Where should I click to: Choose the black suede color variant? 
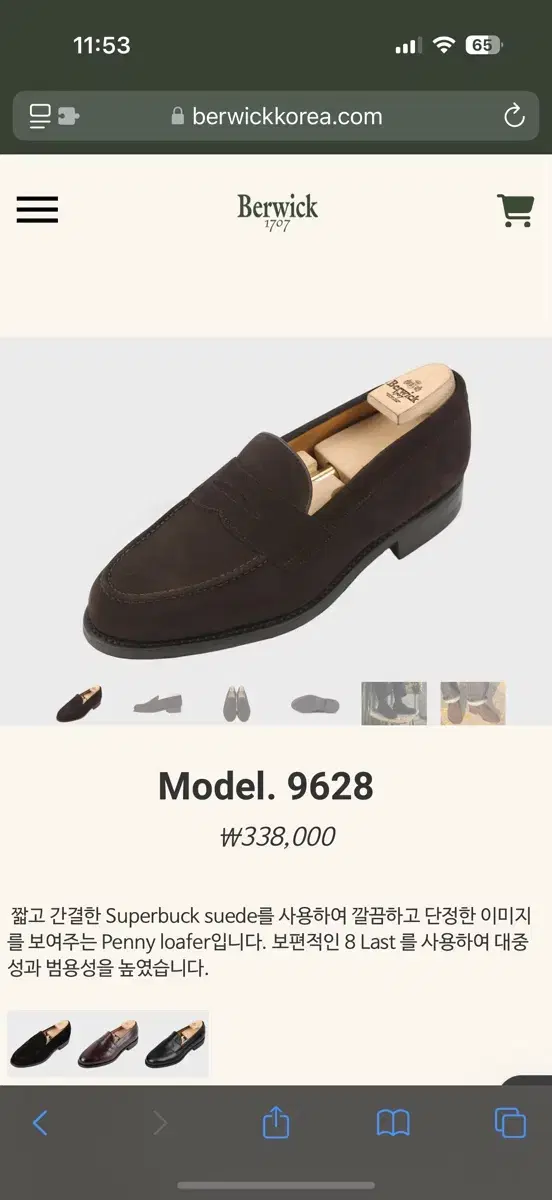pos(40,1043)
